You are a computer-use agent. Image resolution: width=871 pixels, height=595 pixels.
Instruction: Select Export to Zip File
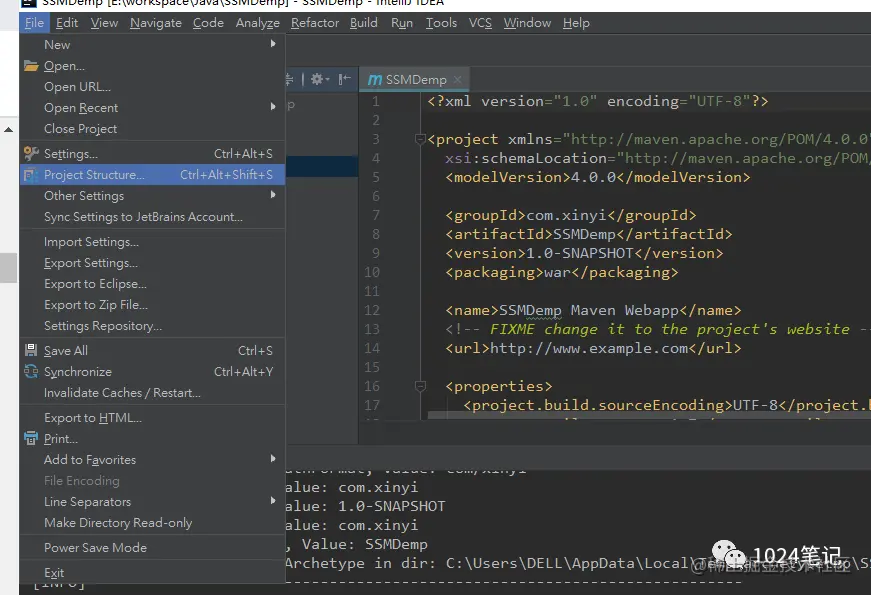point(152,305)
